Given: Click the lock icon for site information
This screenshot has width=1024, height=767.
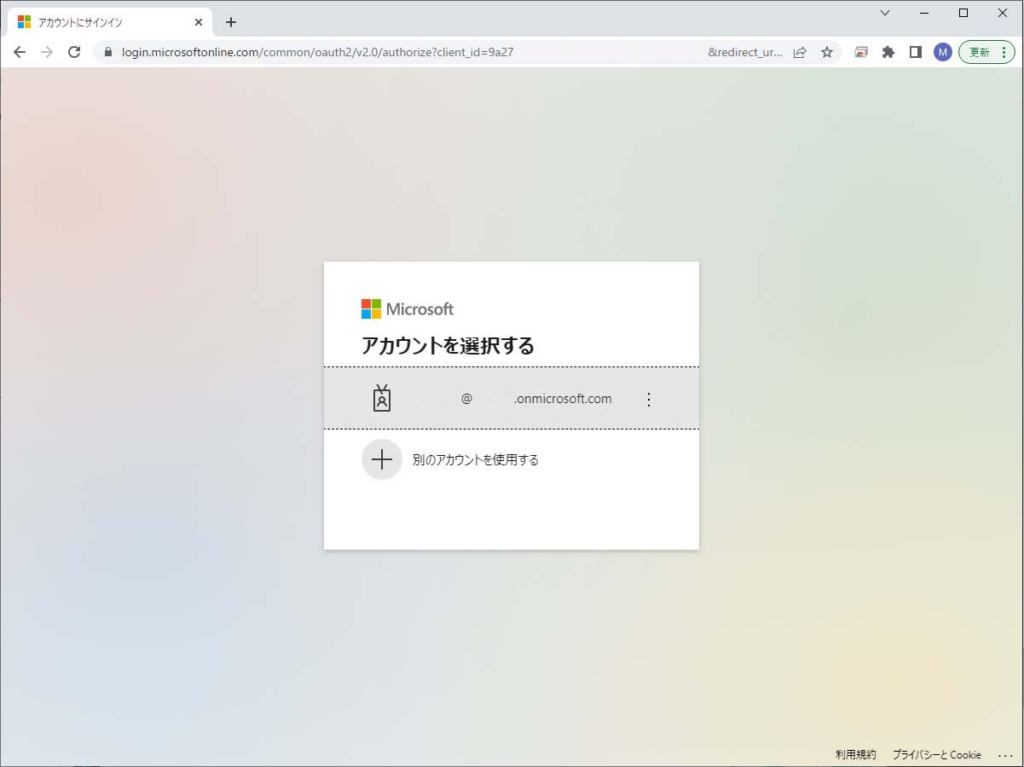Looking at the screenshot, I should pos(108,52).
